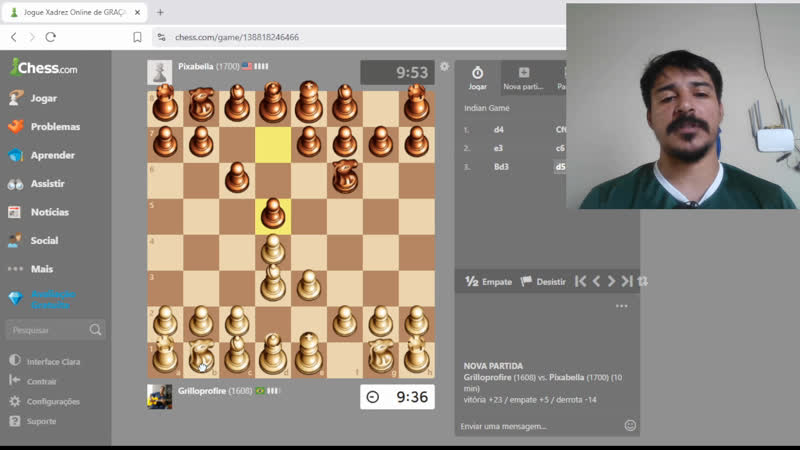Bookmark this page icon

[x=137, y=37]
